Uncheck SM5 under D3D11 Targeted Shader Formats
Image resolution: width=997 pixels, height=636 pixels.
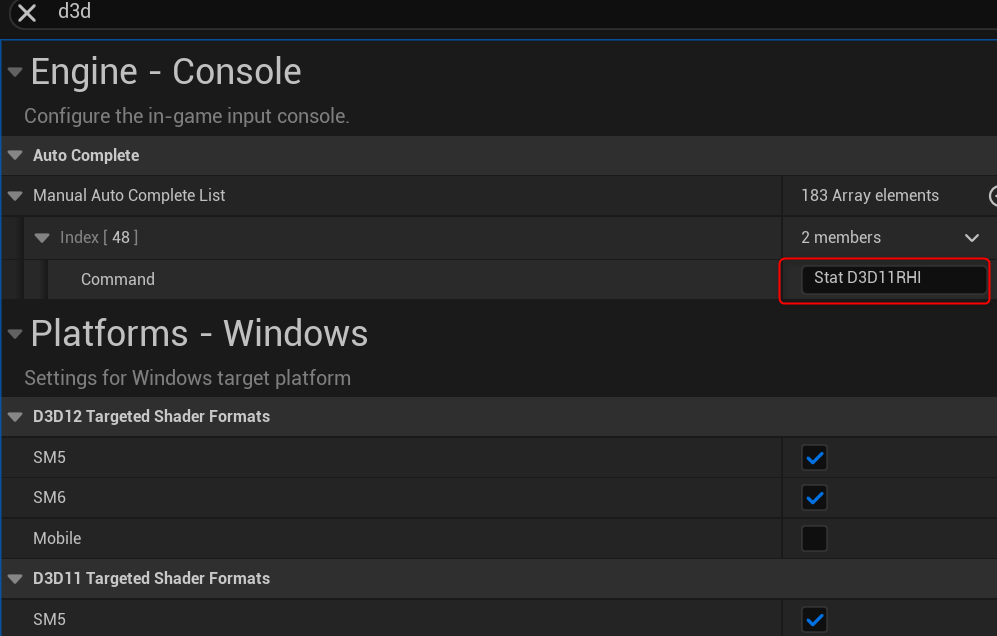[x=815, y=620]
